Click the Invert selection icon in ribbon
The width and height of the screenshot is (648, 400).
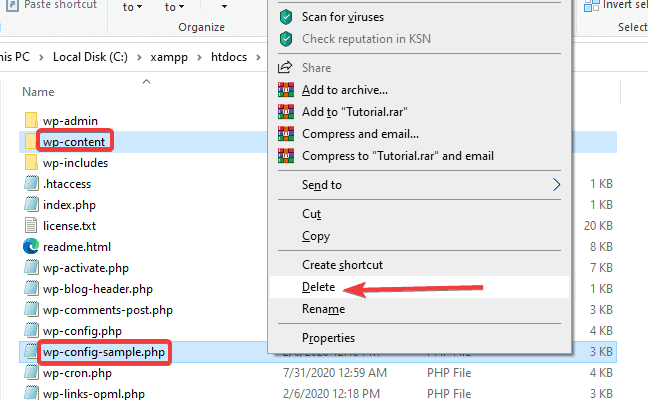point(592,5)
